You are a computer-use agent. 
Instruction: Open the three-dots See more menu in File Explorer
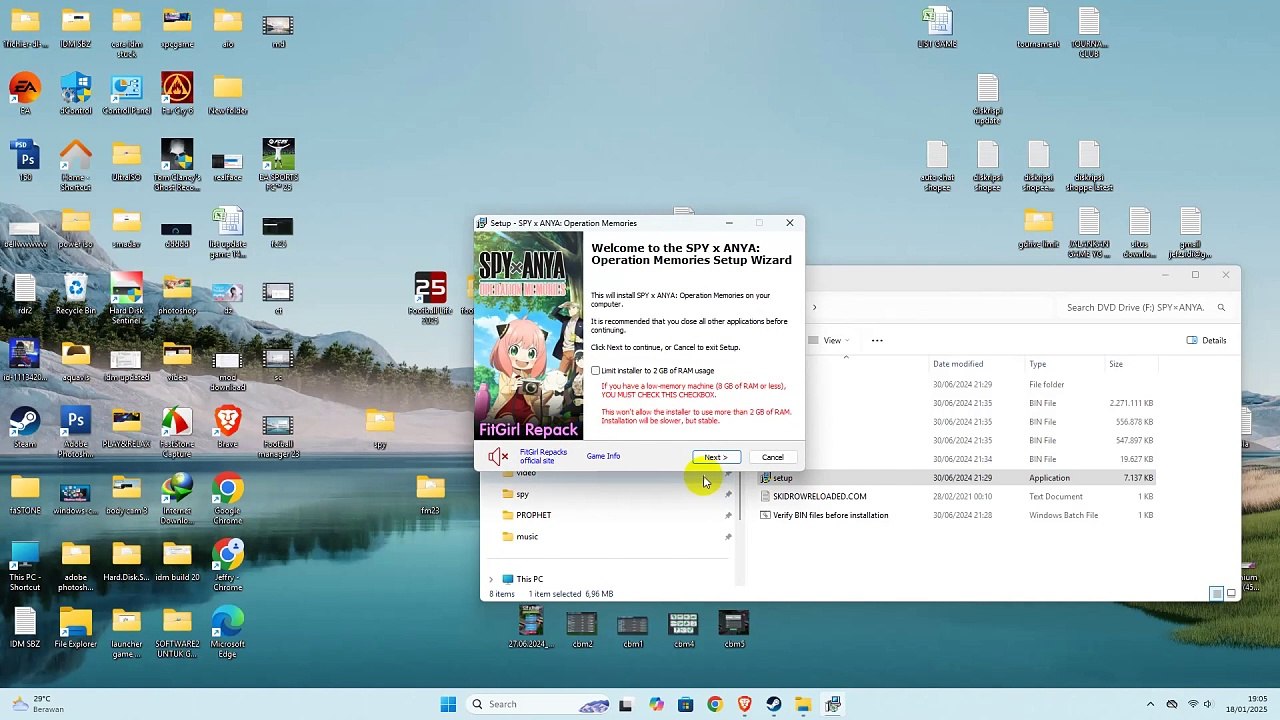point(877,340)
